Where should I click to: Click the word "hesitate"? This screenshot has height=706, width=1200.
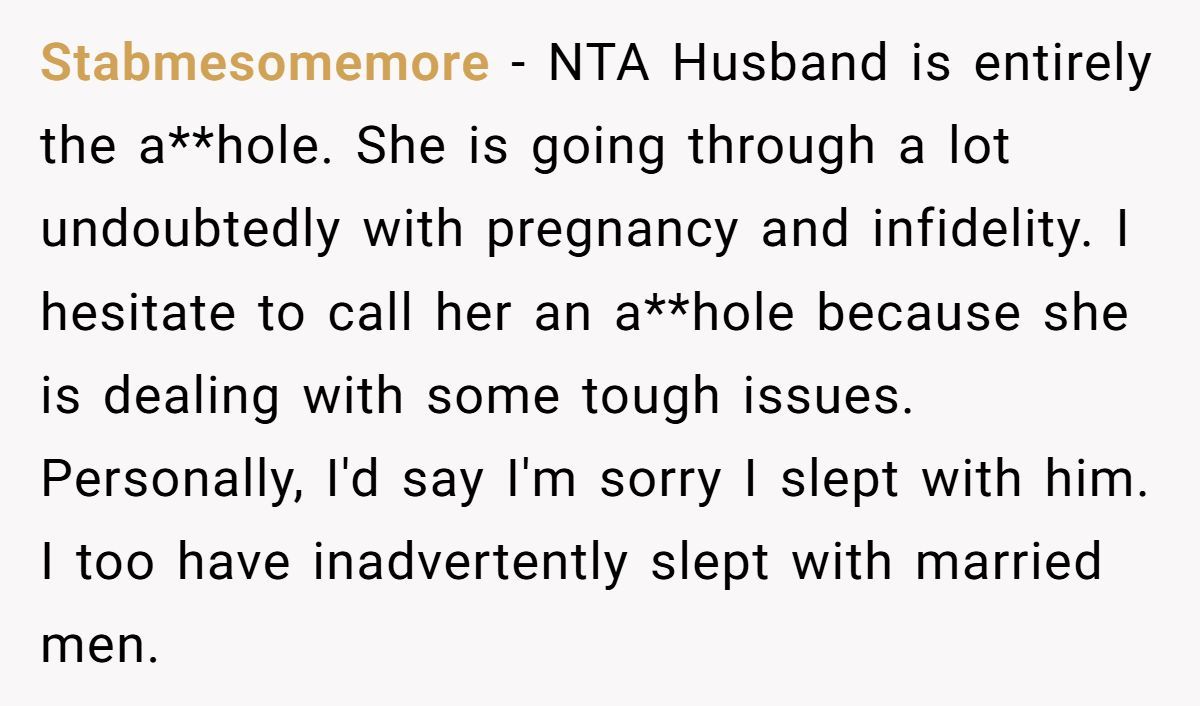coord(136,315)
